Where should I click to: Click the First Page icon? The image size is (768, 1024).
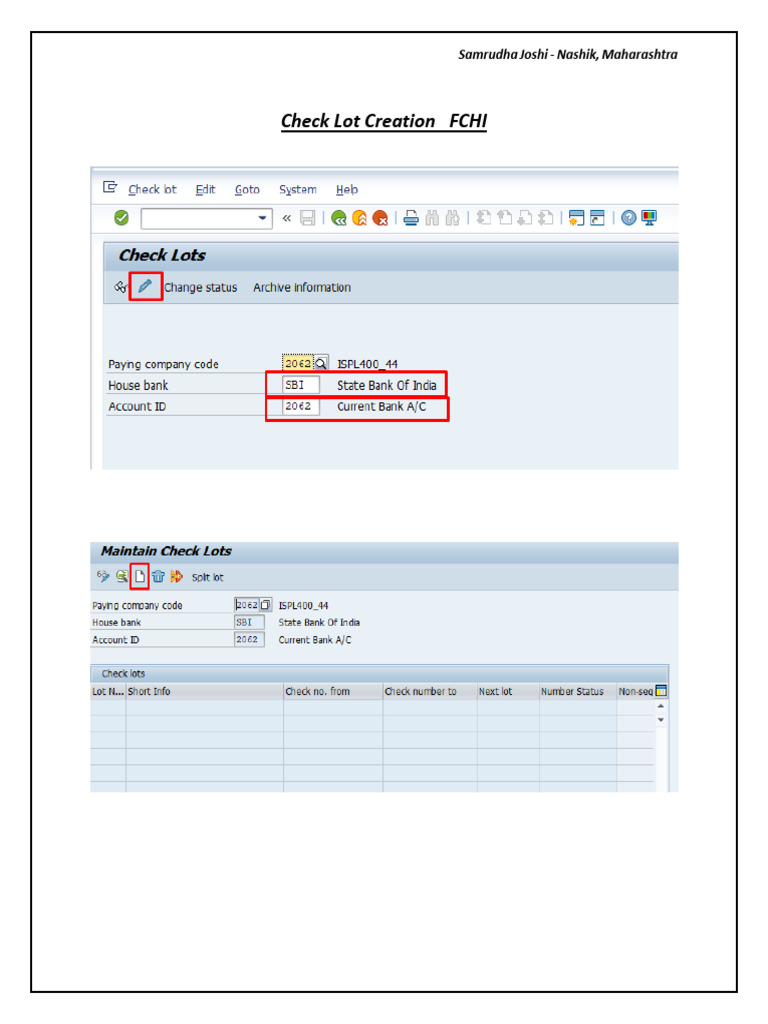click(484, 217)
